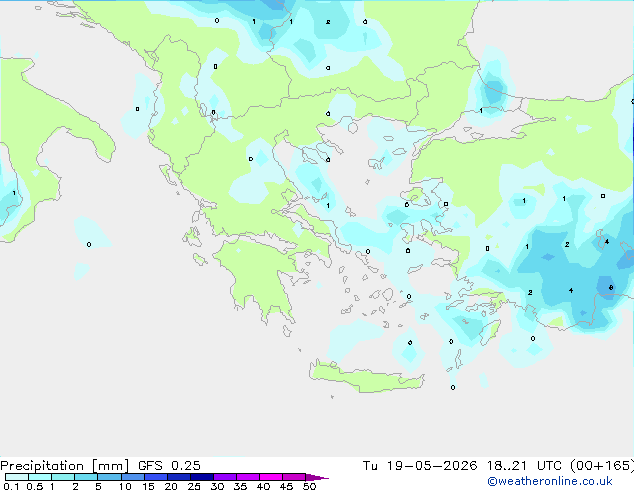
Task: Pick the legend swatch between 20 and 25
Action: (178, 477)
